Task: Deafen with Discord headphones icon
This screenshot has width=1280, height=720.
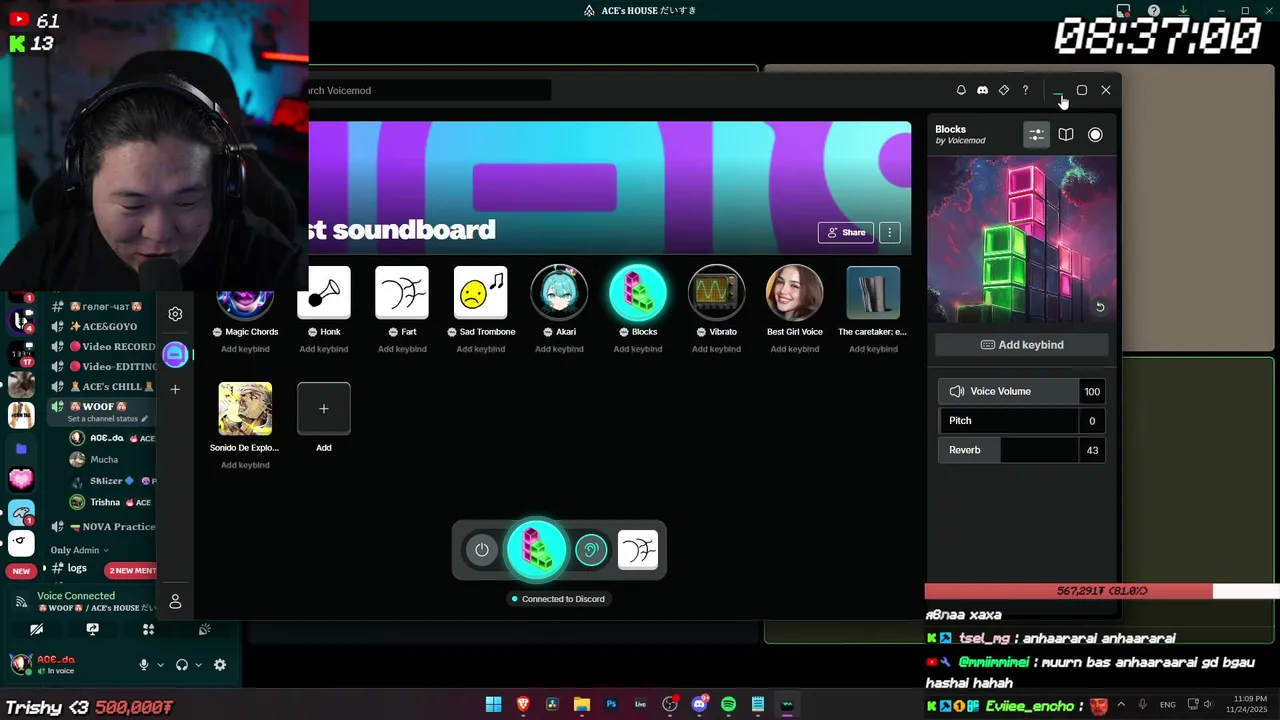Action: coord(182,665)
